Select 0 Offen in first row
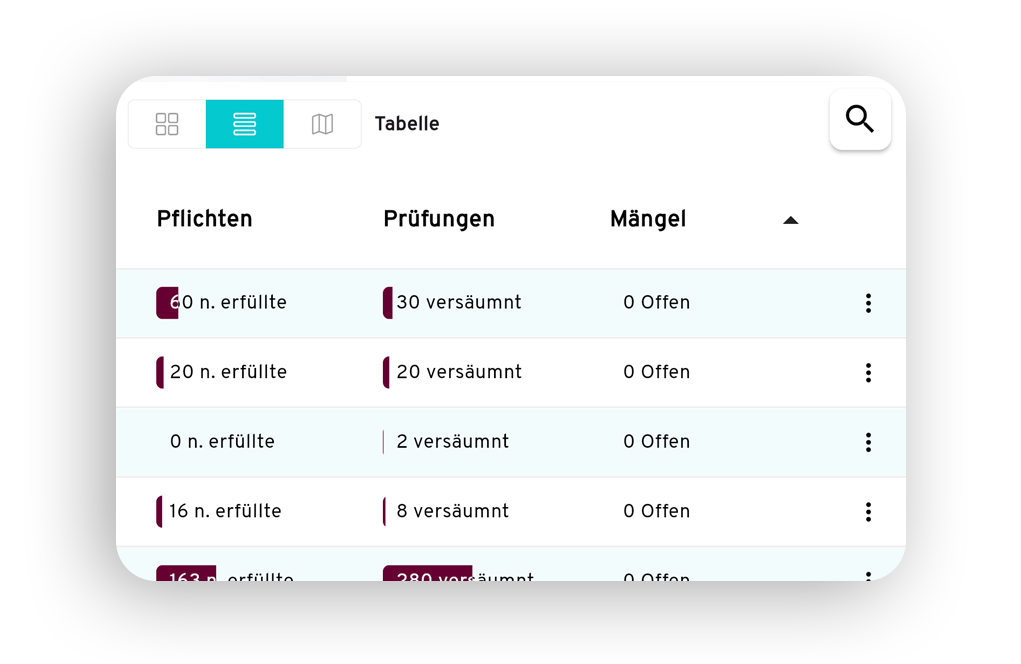 coord(656,303)
